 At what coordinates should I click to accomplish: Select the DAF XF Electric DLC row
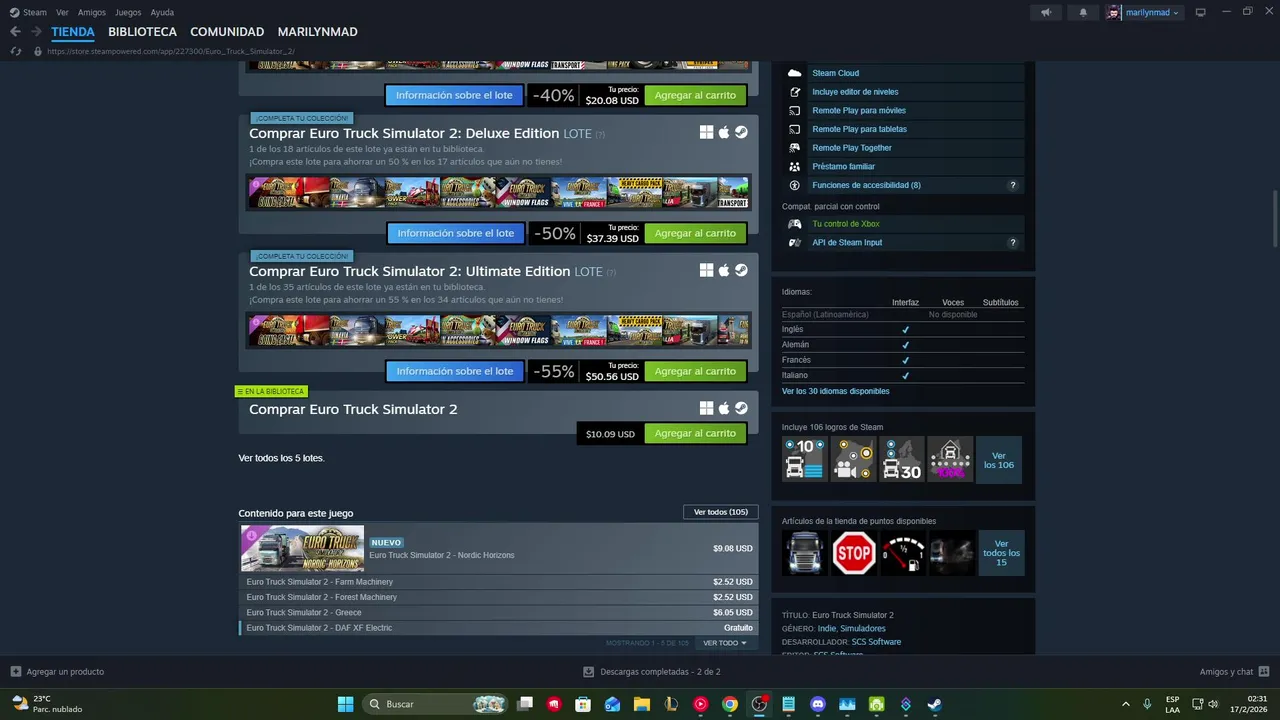click(499, 628)
